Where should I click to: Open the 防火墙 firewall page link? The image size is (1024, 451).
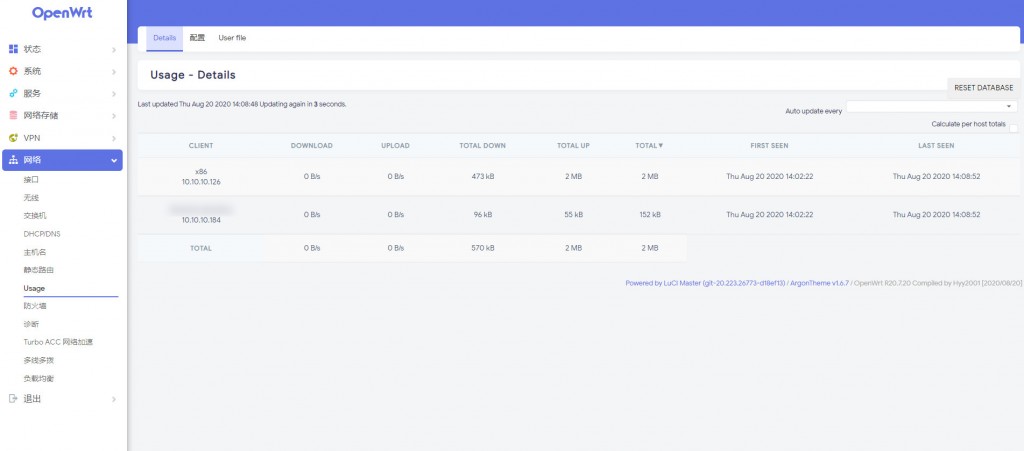click(x=34, y=306)
